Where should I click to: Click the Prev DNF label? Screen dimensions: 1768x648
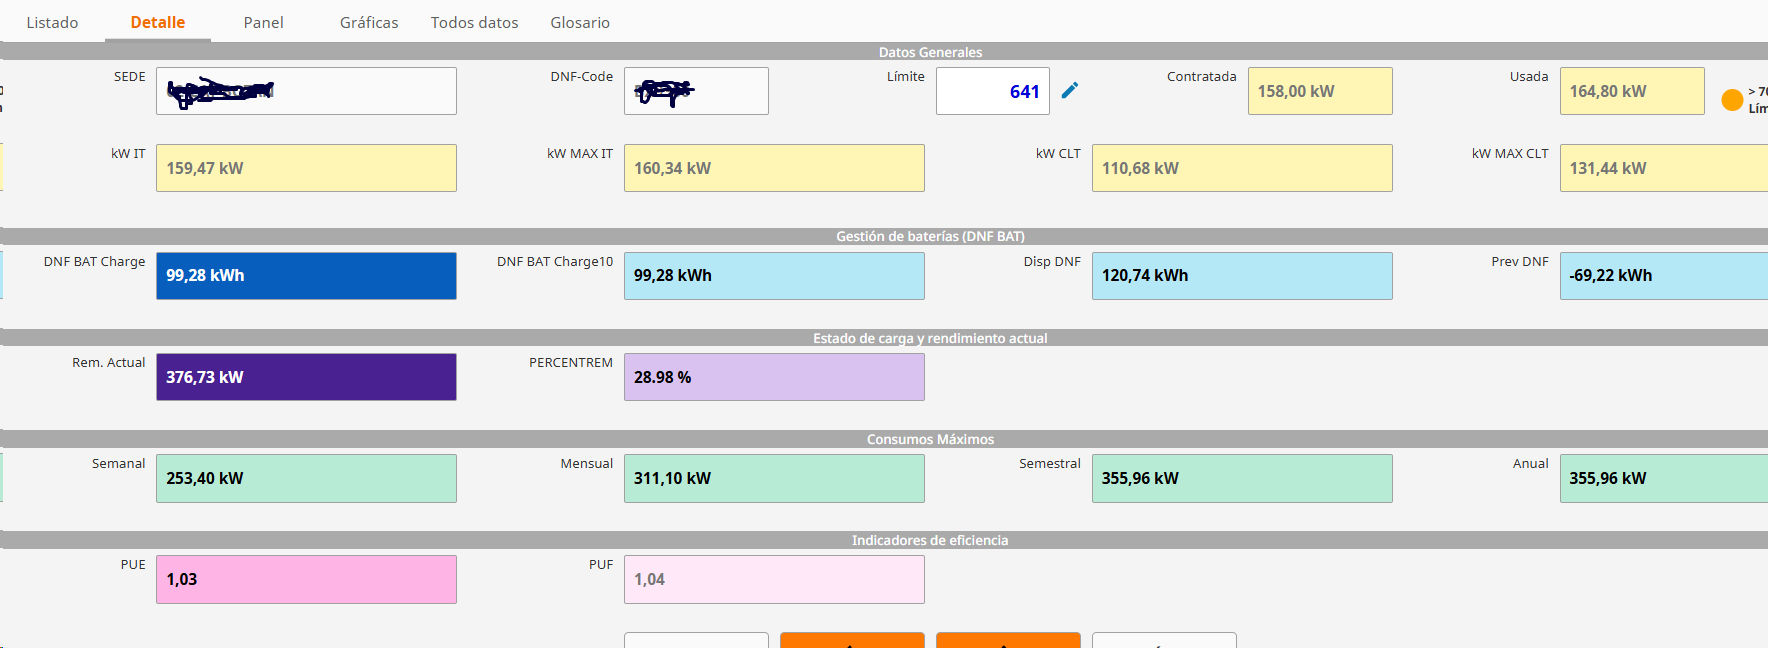click(x=1520, y=261)
